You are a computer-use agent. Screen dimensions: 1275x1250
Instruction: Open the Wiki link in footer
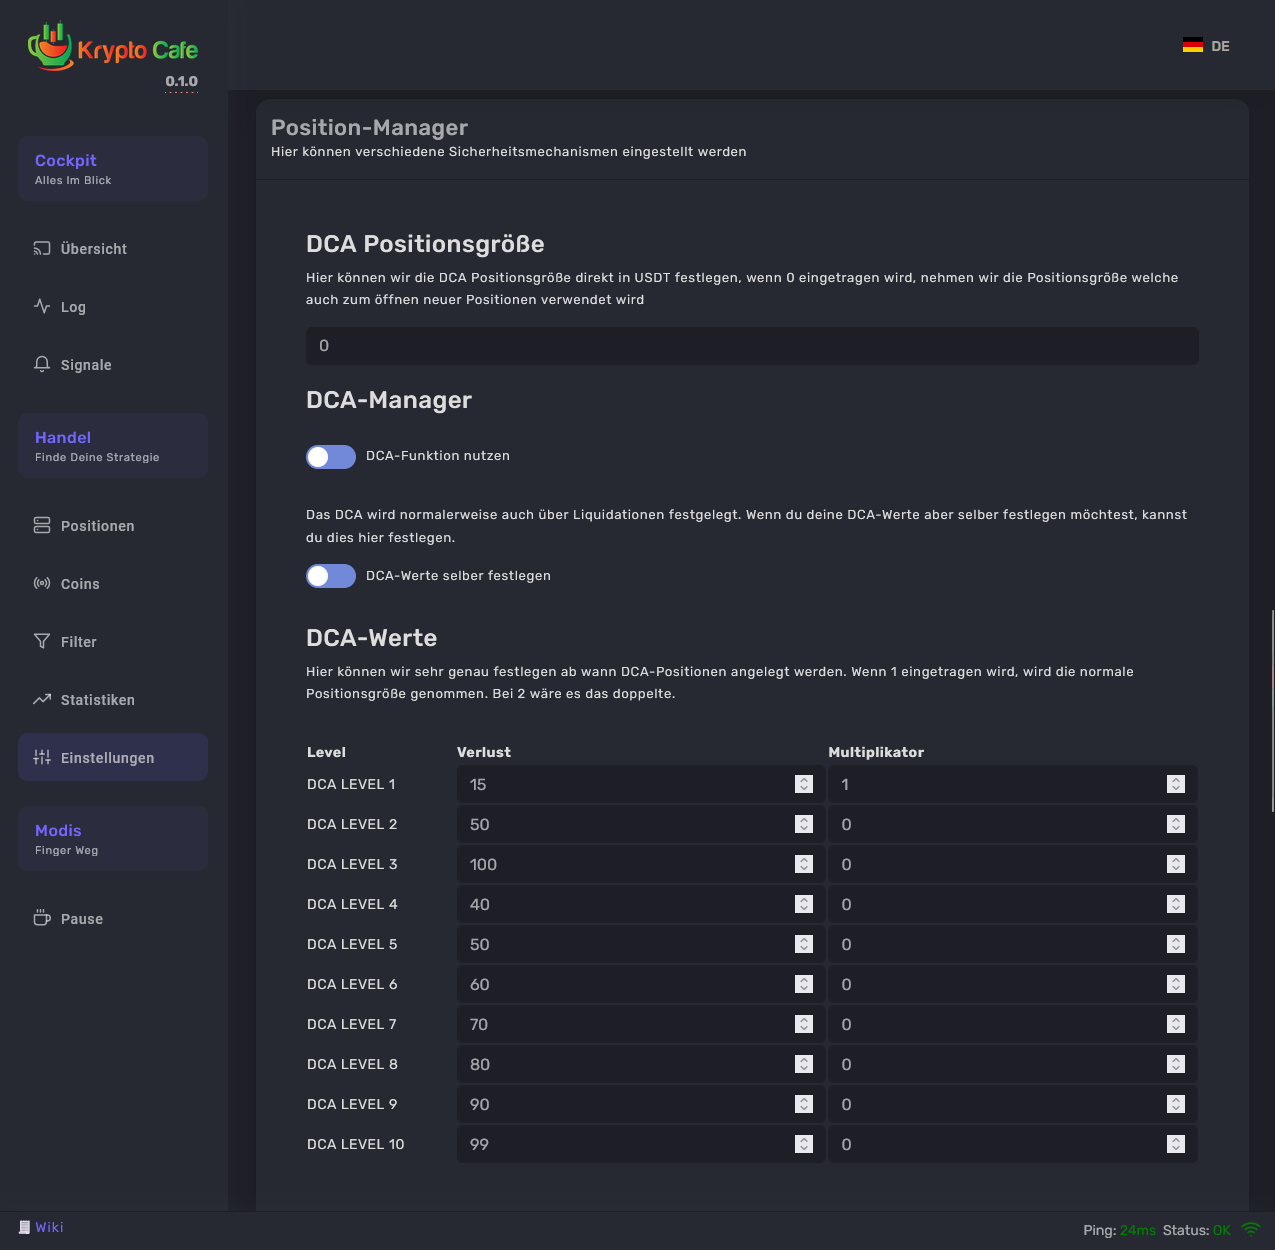pos(49,1227)
